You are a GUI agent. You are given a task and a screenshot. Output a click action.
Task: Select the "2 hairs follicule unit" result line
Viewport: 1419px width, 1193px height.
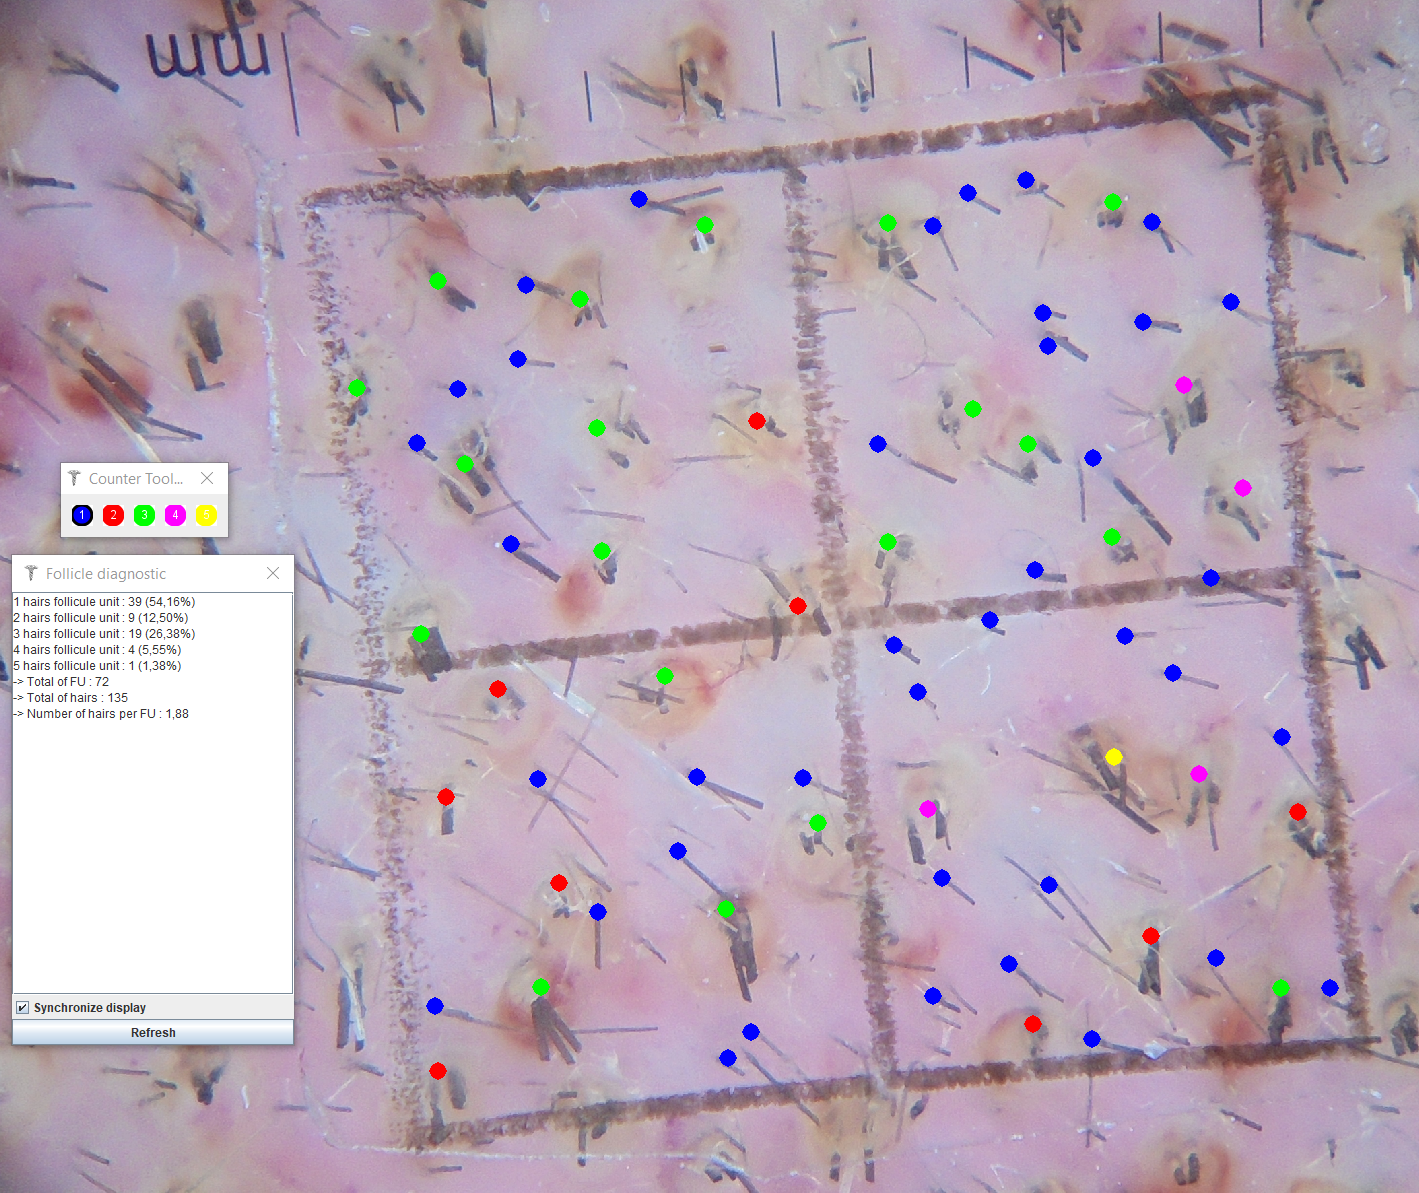(x=101, y=618)
